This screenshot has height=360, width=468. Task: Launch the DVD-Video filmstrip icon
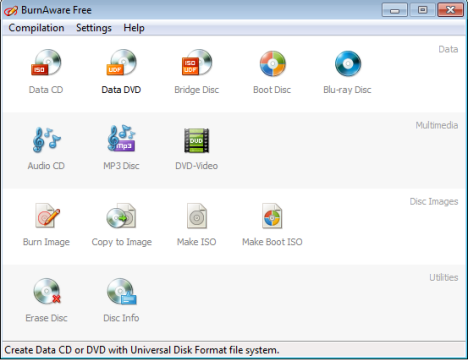pyautogui.click(x=197, y=141)
